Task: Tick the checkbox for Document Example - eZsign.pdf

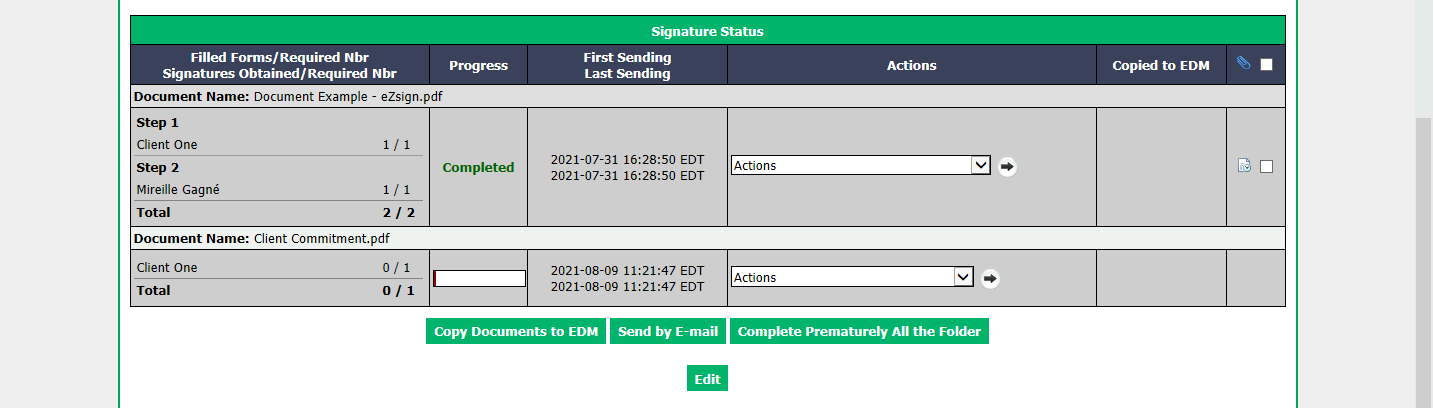Action: (x=1266, y=167)
